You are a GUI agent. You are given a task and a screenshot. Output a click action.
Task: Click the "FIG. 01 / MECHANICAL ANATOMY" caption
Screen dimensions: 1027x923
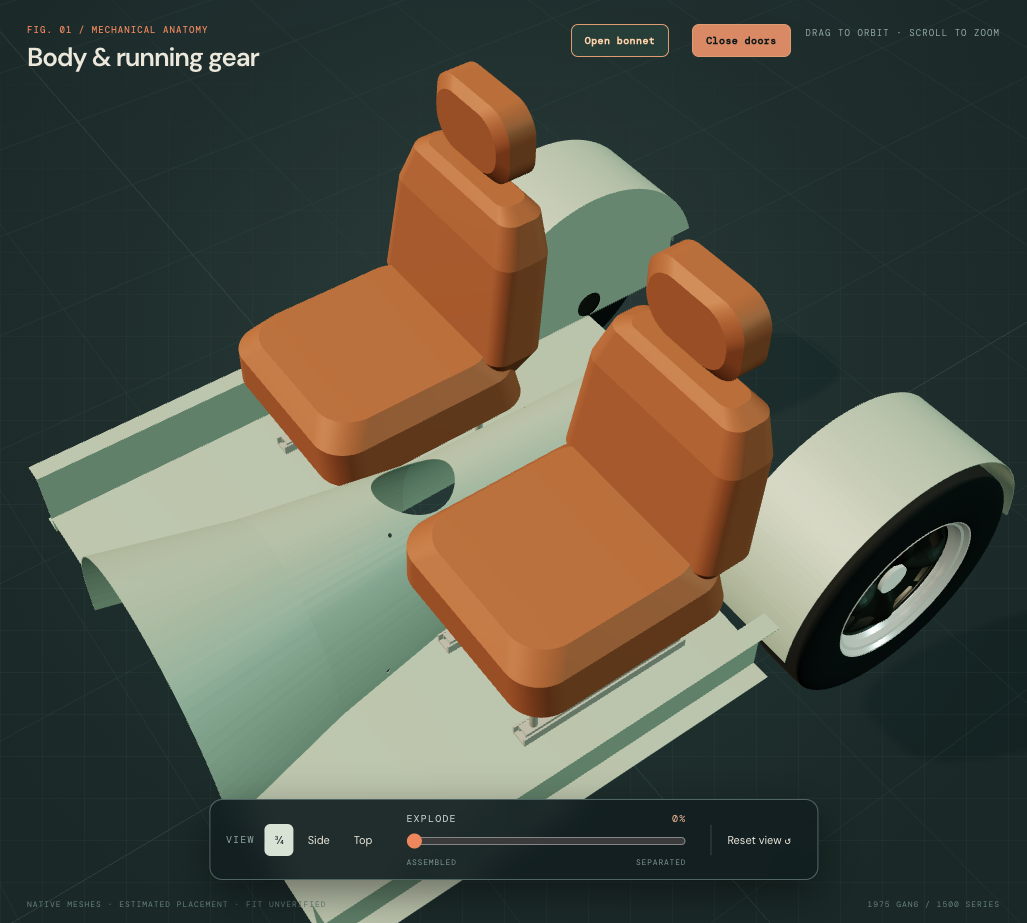tap(117, 29)
